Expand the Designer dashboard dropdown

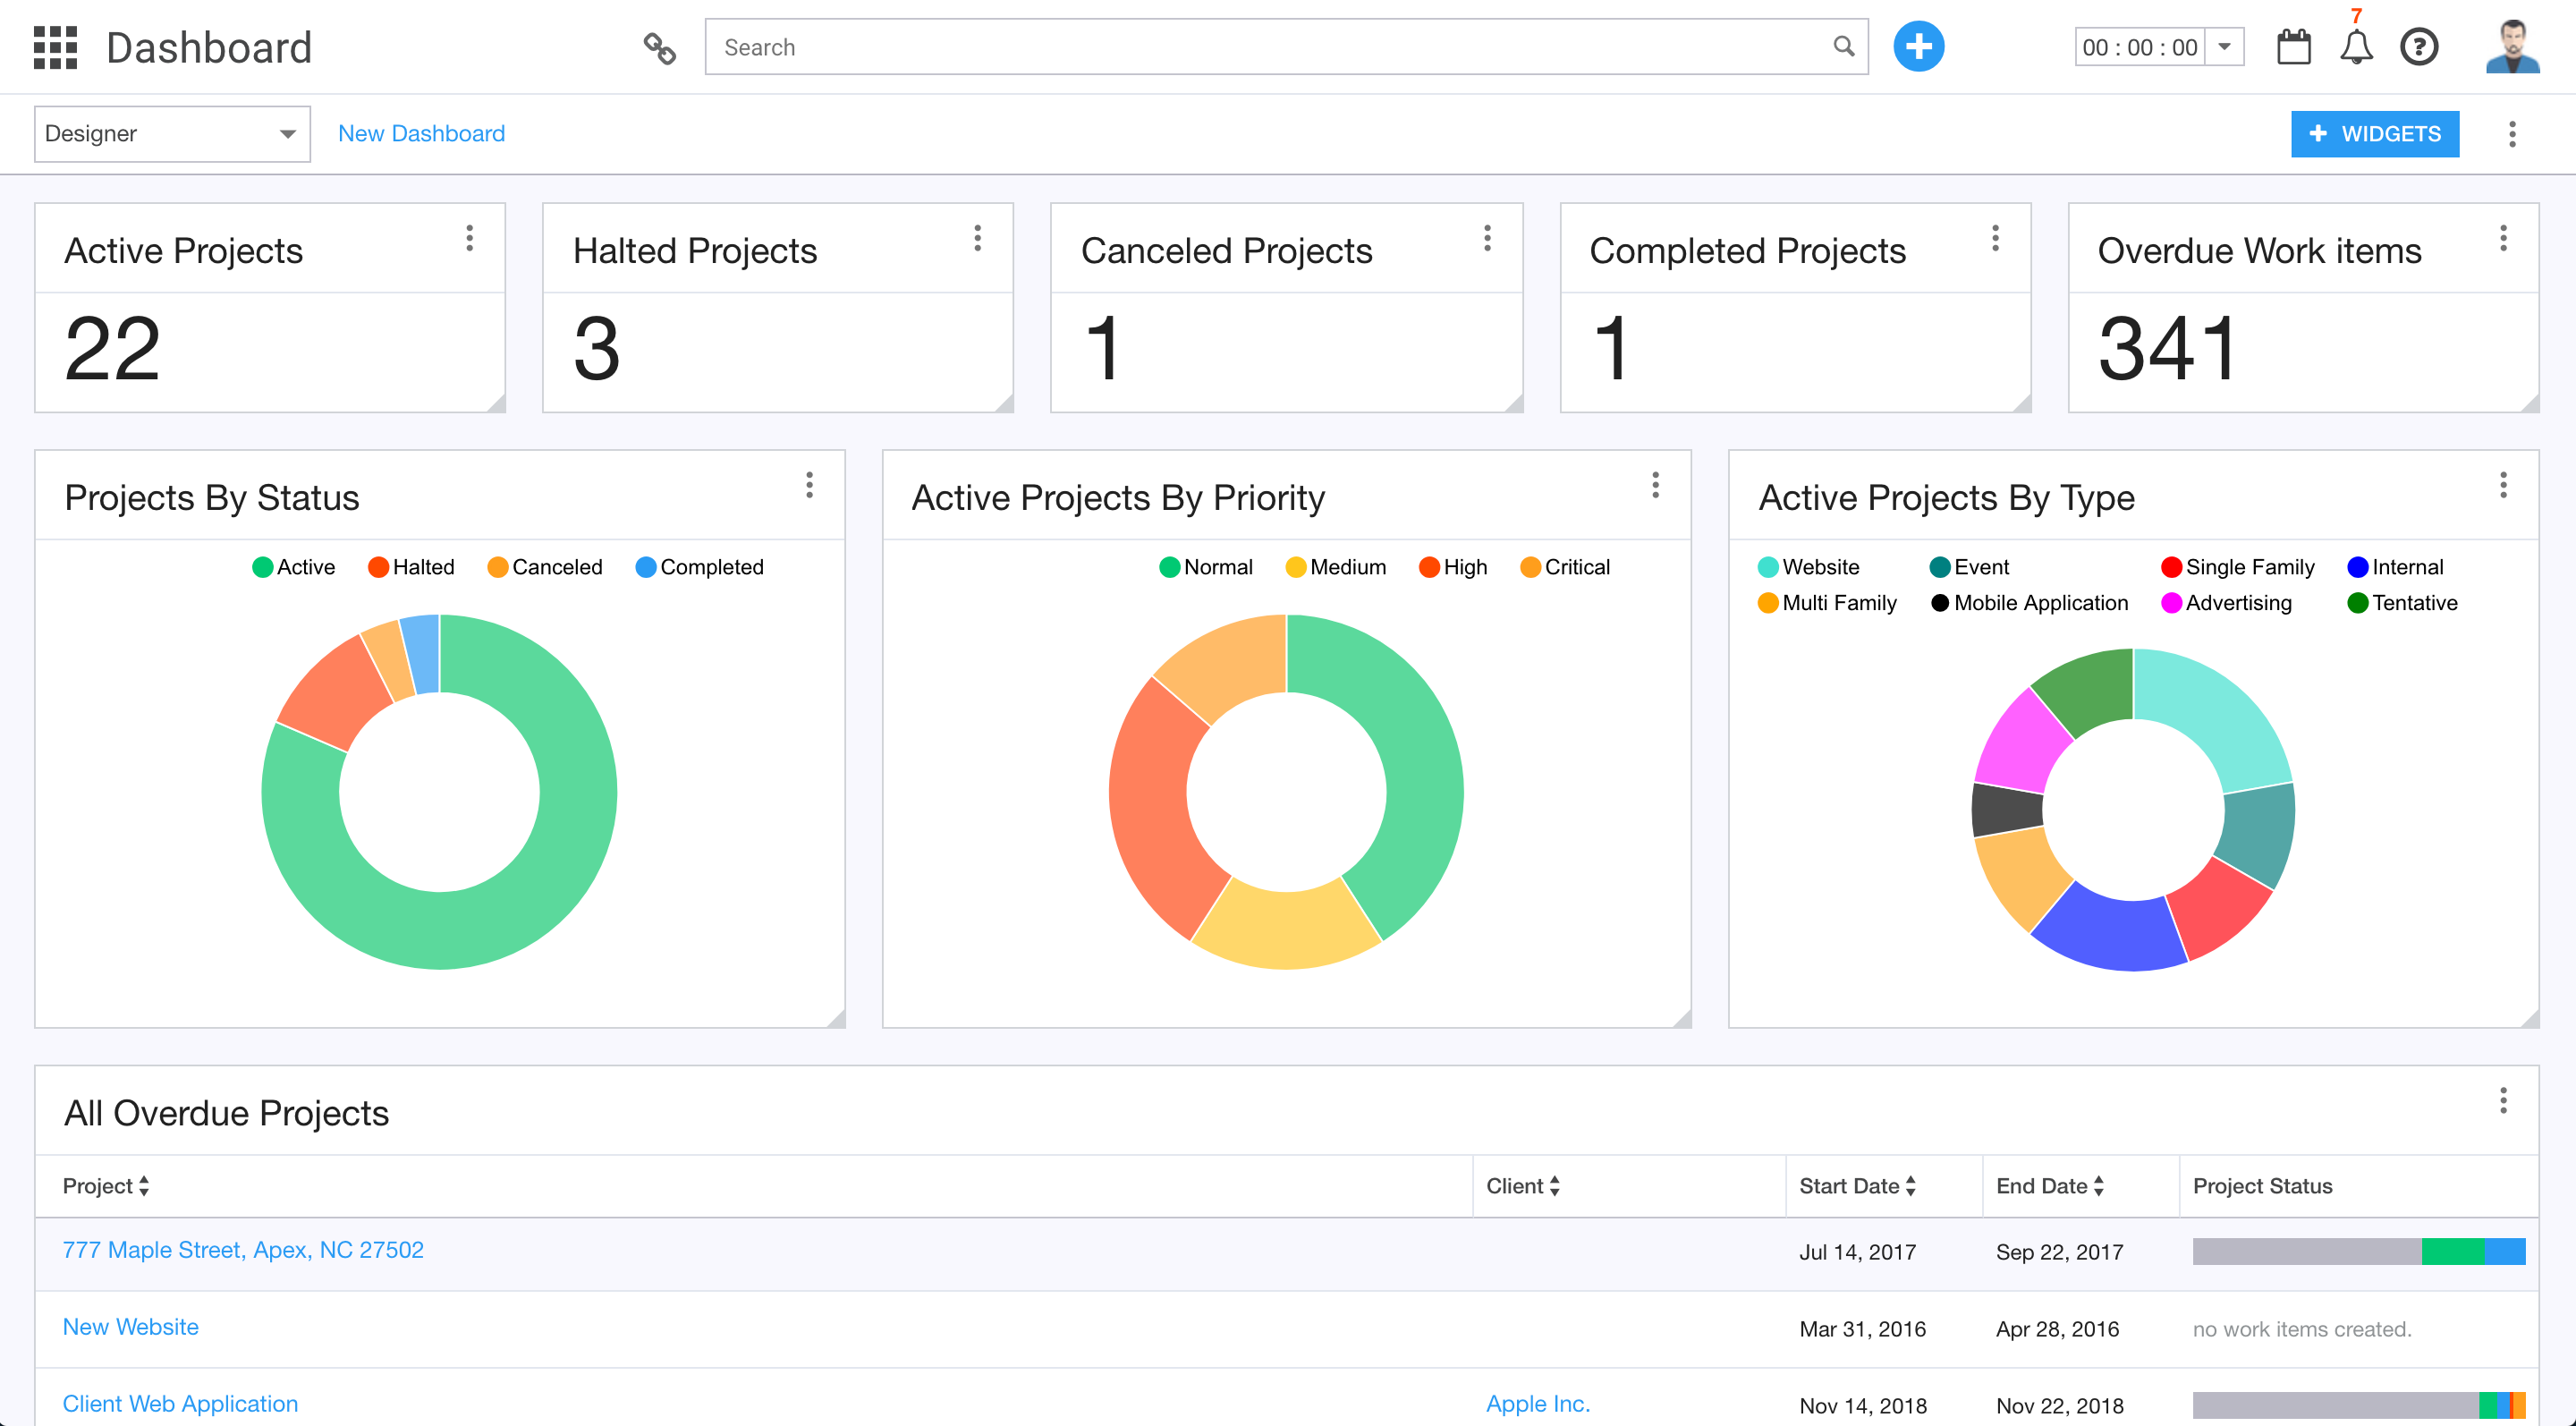[x=172, y=134]
